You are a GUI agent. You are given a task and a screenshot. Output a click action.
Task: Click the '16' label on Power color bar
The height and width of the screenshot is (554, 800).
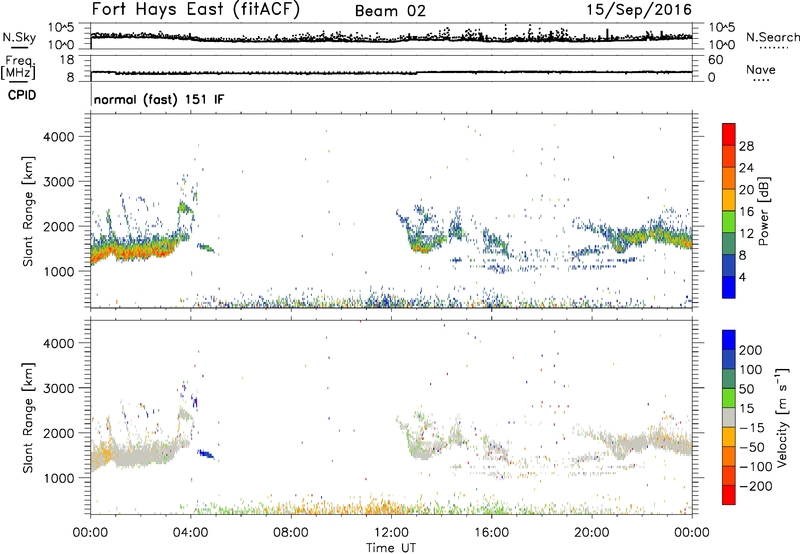tap(746, 212)
